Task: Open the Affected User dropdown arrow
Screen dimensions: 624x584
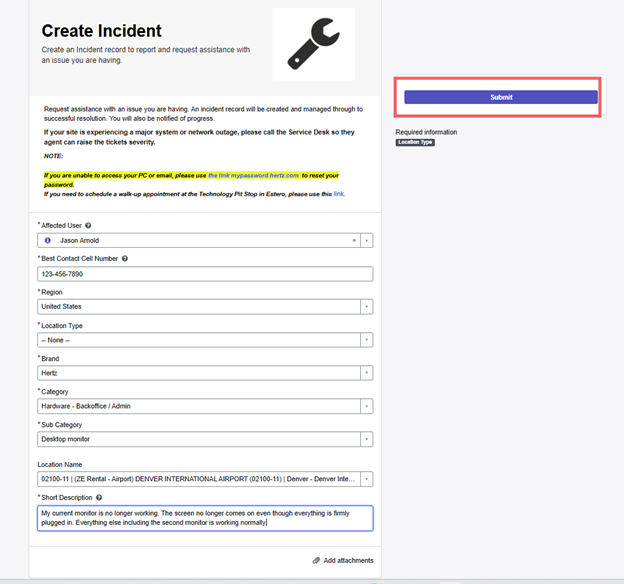Action: click(367, 240)
